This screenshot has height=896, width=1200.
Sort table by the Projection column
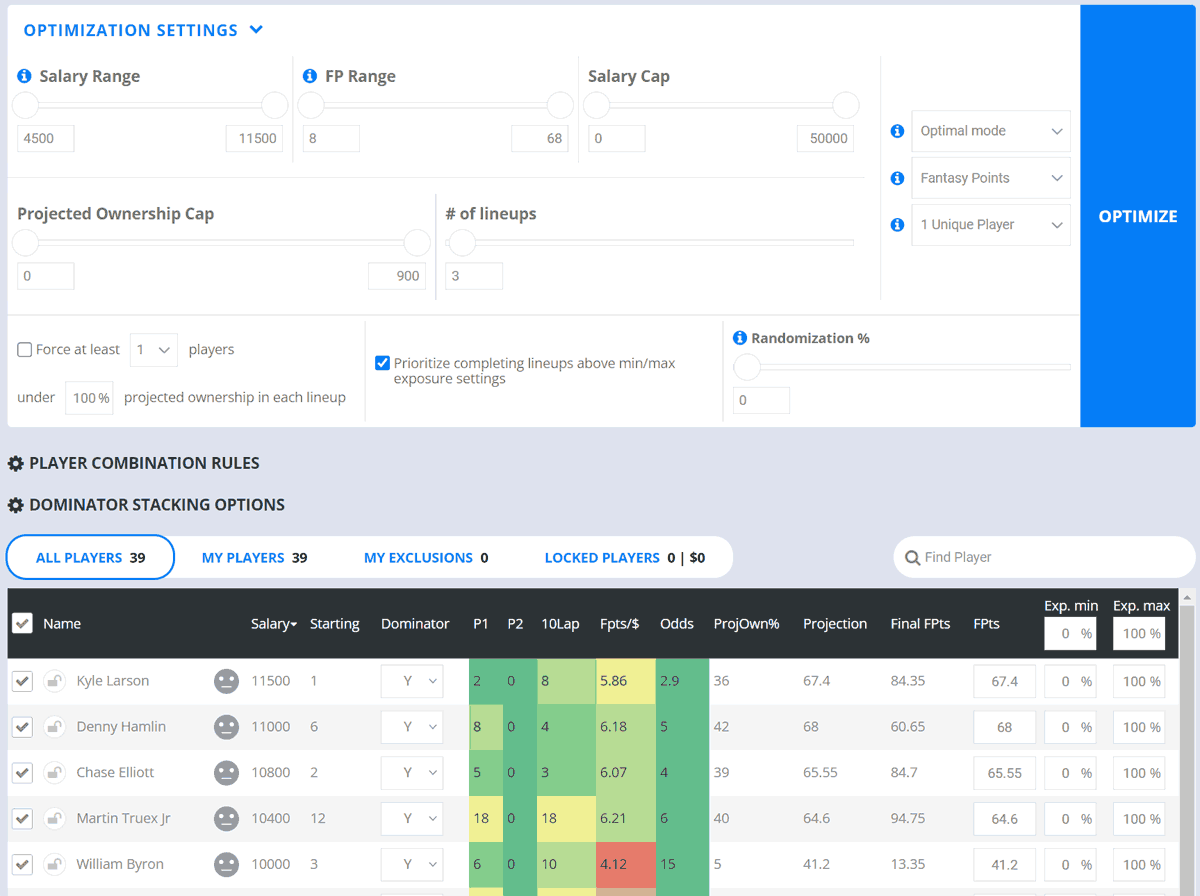point(835,624)
